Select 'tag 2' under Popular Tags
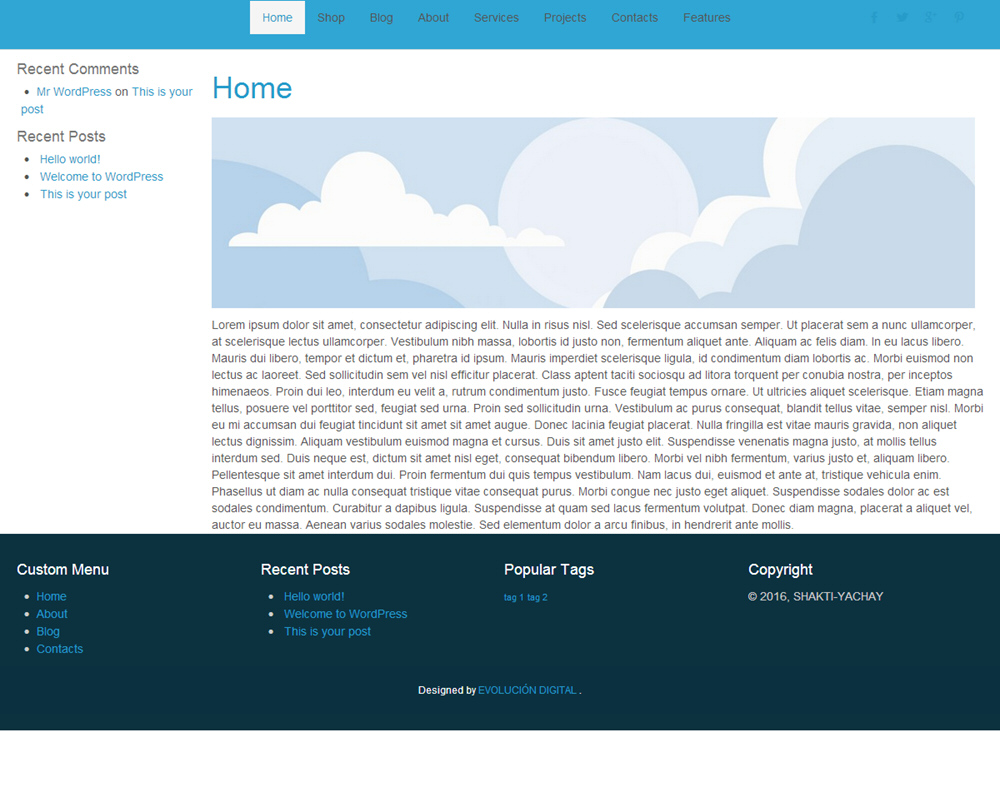 pyautogui.click(x=537, y=598)
